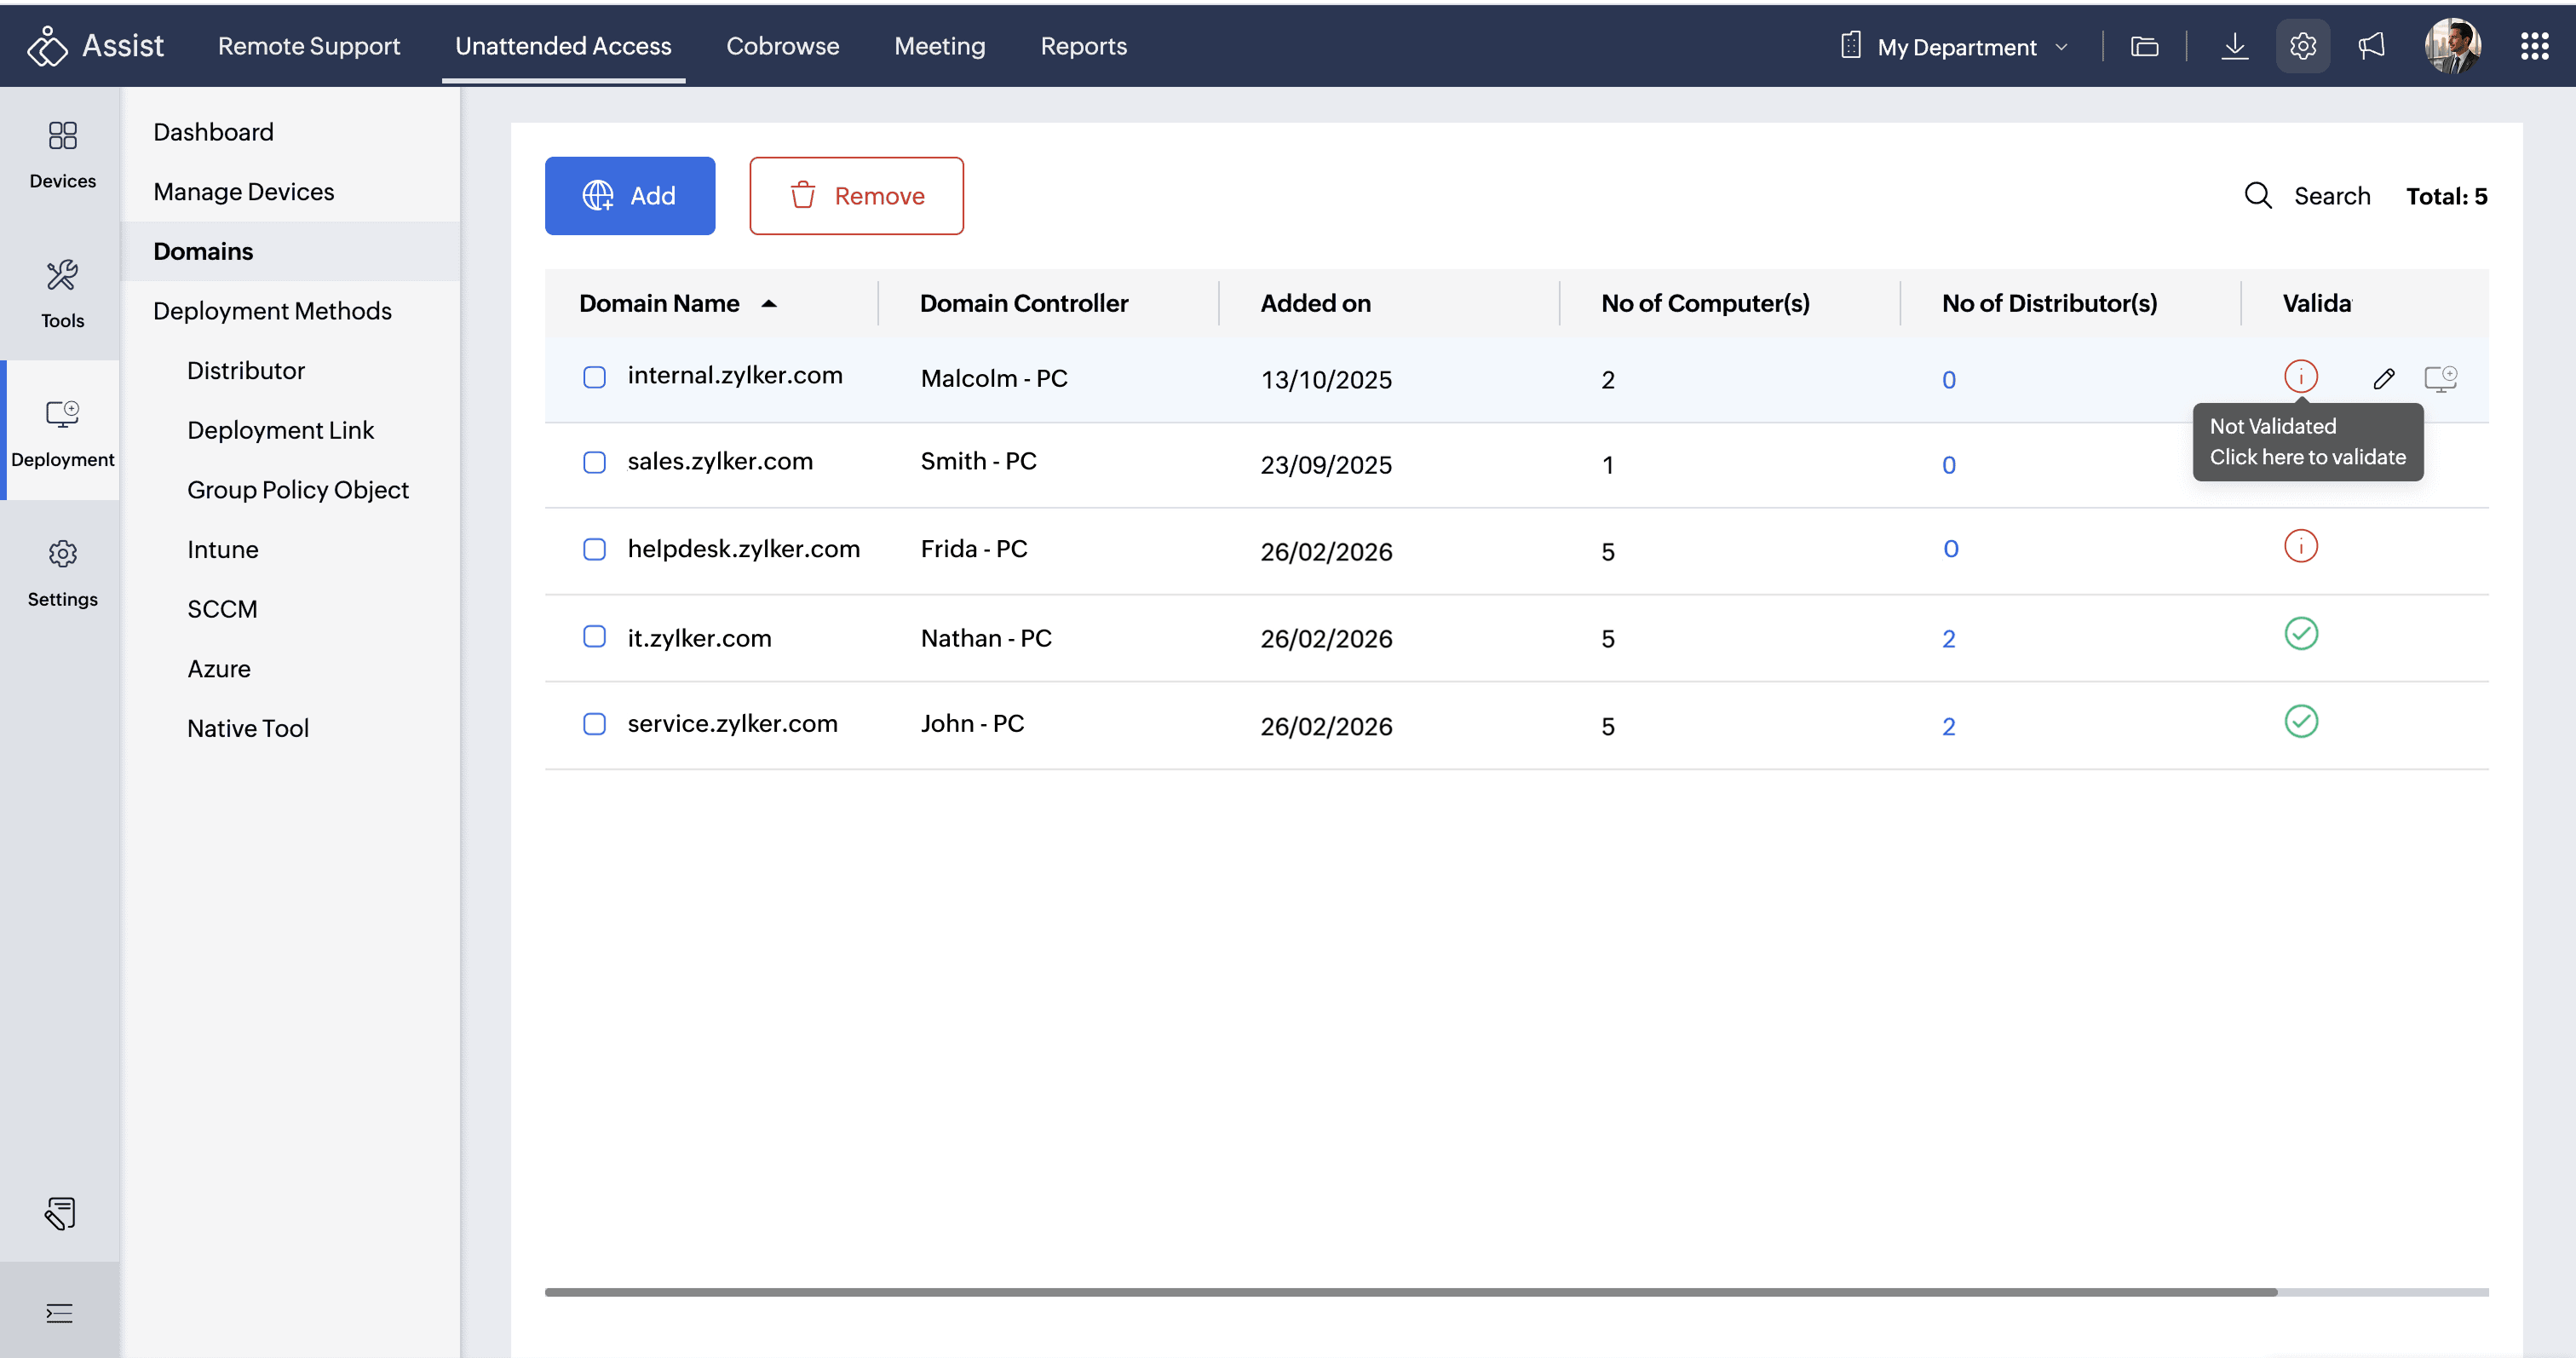Click the deploy computer icon for internal.zylker.com
The image size is (2576, 1358).
2440,378
